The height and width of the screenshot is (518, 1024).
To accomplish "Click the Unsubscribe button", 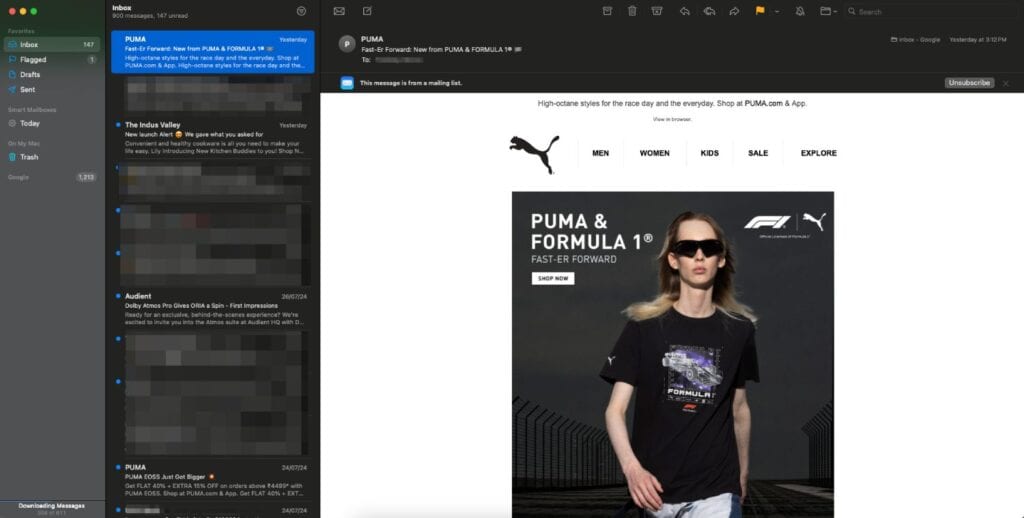I will point(969,83).
